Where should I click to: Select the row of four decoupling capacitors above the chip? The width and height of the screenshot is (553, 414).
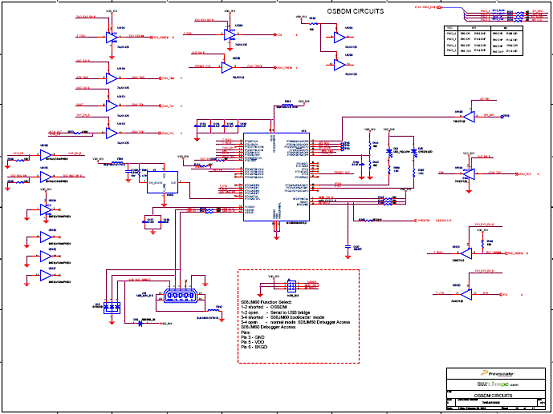(220, 124)
